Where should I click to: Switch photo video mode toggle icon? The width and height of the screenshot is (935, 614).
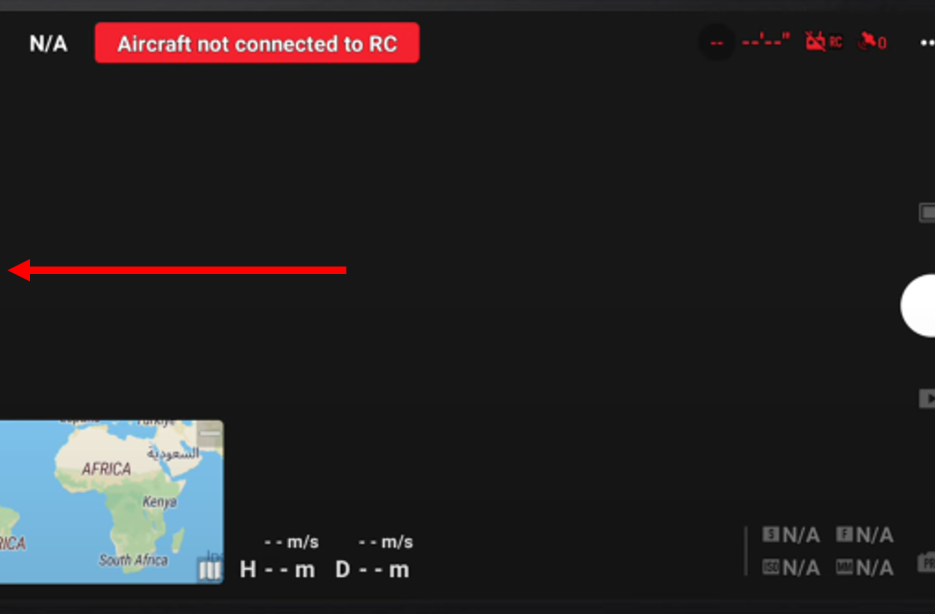pyautogui.click(x=927, y=212)
